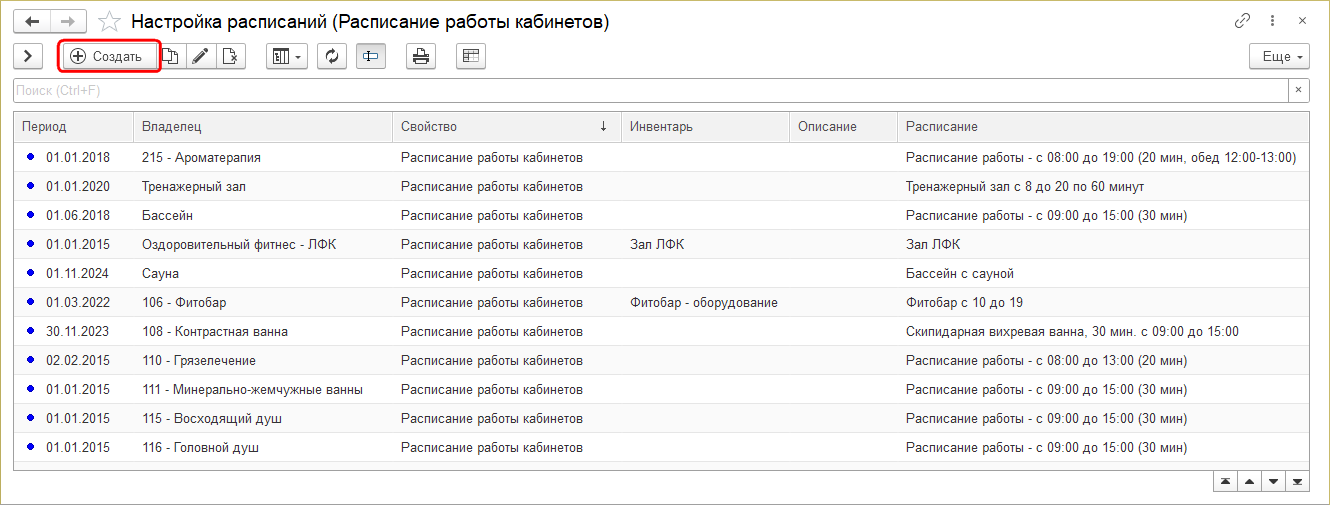Open the three-dot window menu

point(1272,21)
